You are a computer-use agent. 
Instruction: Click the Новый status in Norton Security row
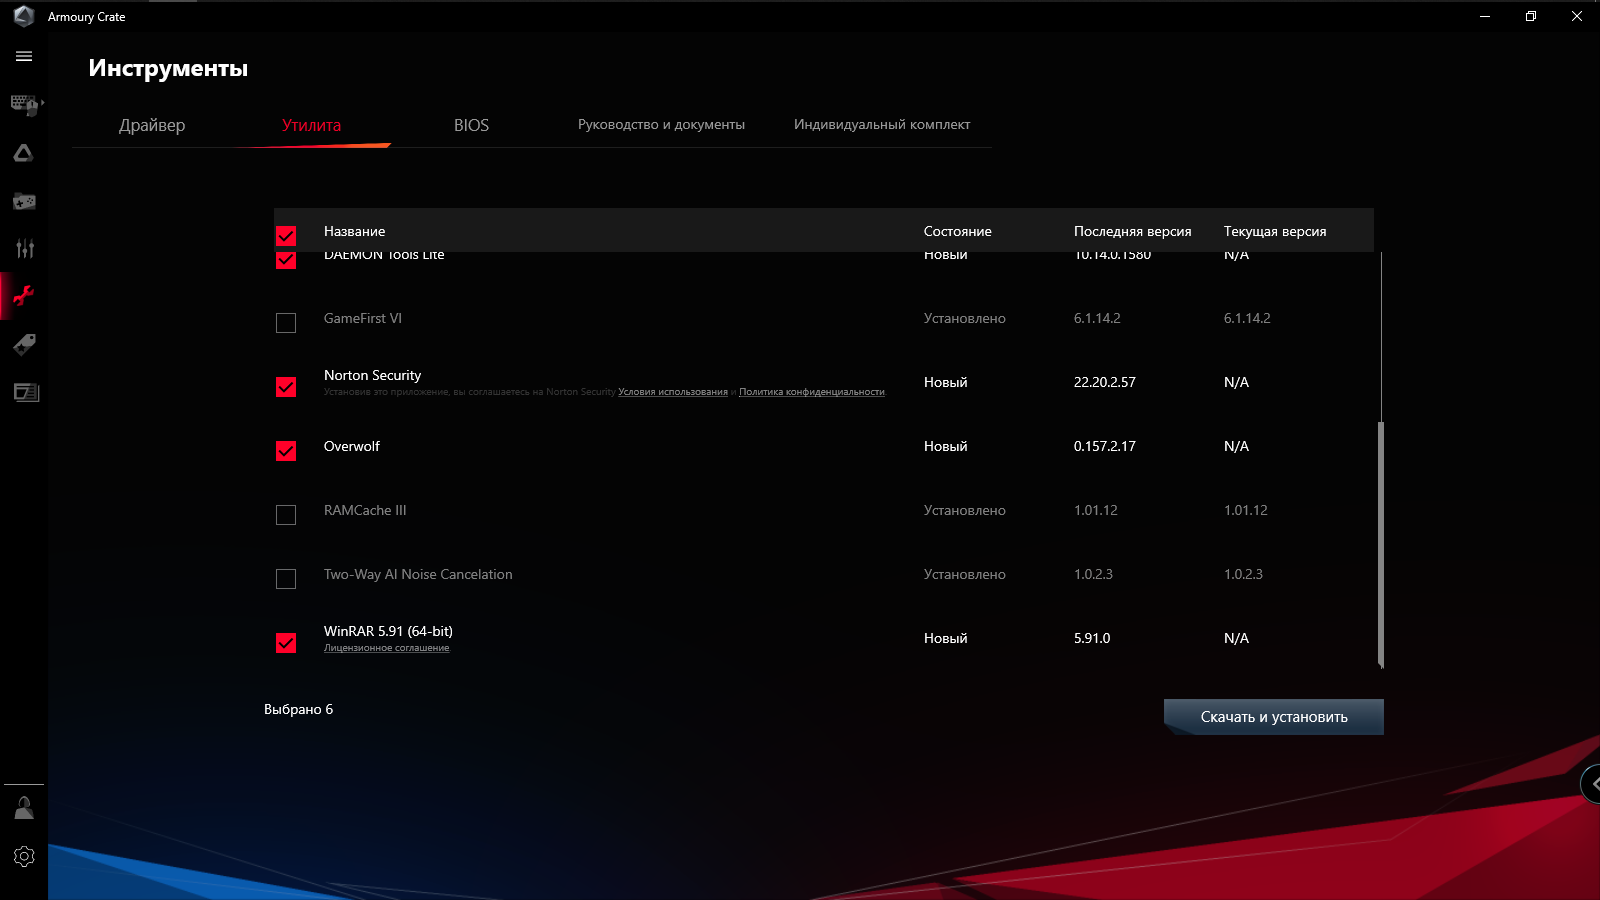[x=946, y=382]
